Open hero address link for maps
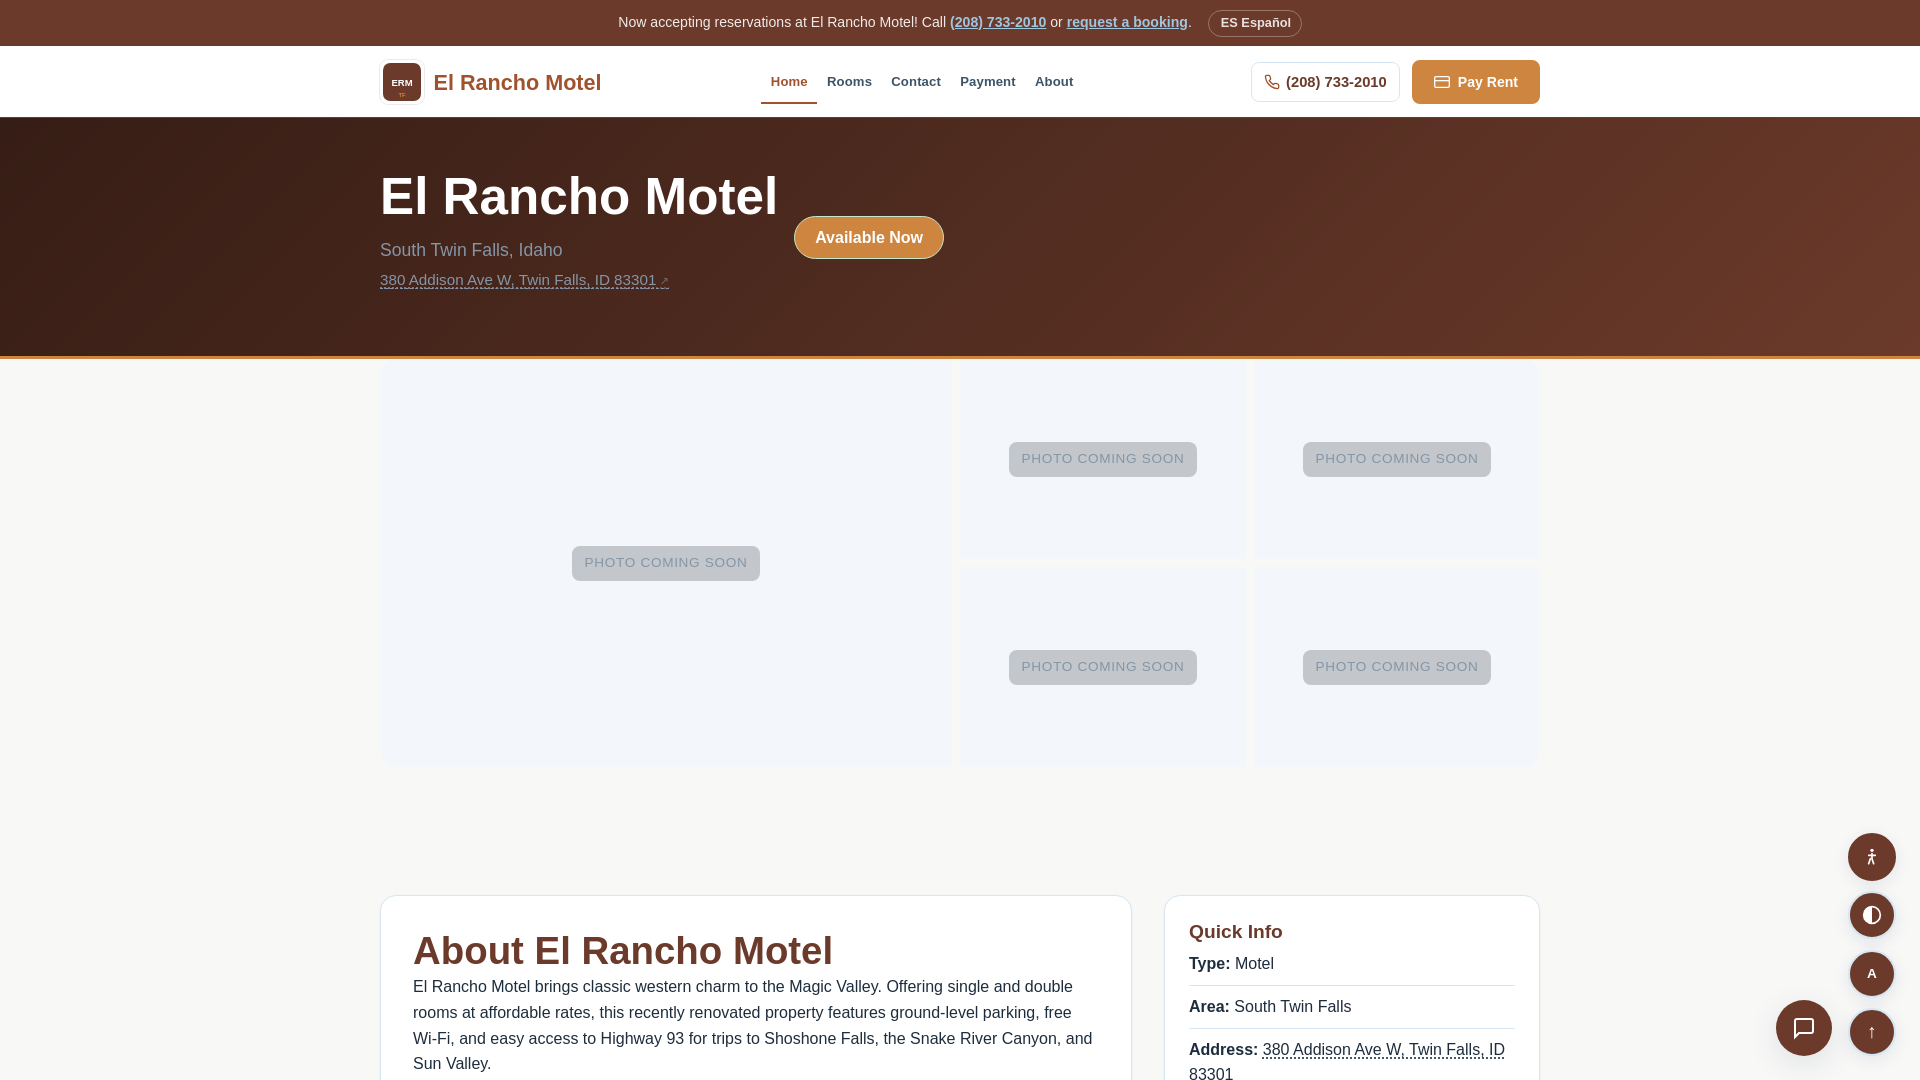The width and height of the screenshot is (1920, 1080). (x=524, y=281)
